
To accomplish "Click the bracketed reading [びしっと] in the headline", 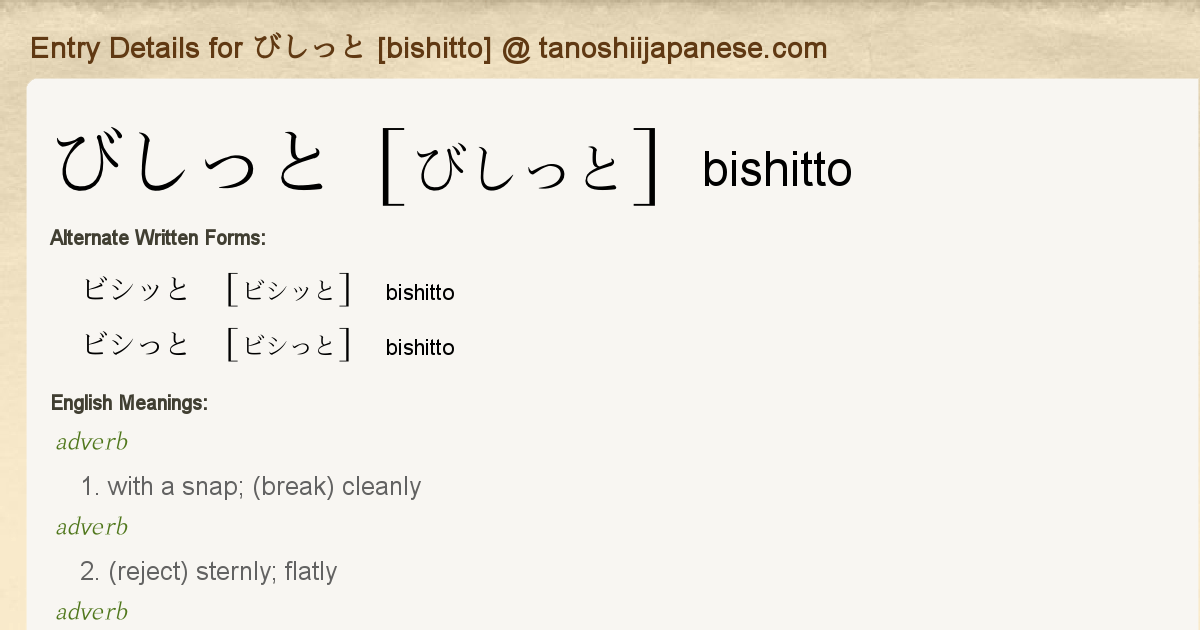I will pyautogui.click(x=520, y=167).
